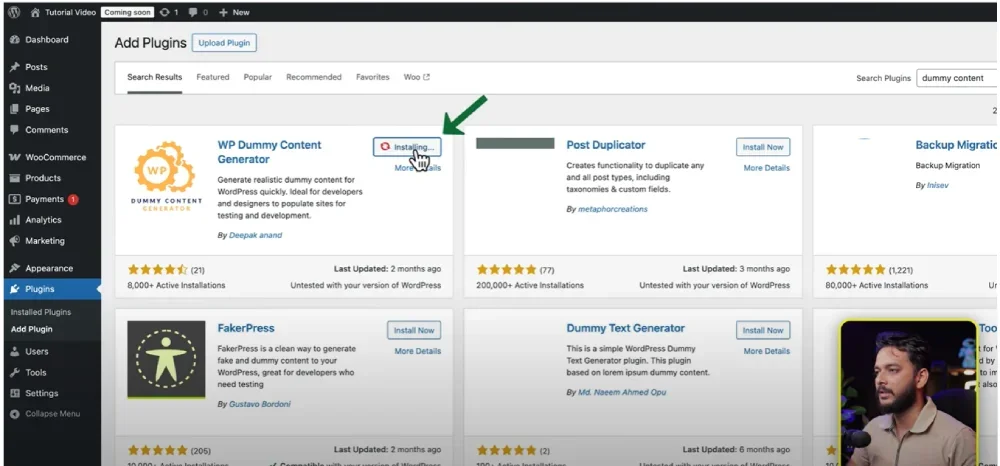
Task: Open author metaphorcreations link
Action: [612, 209]
